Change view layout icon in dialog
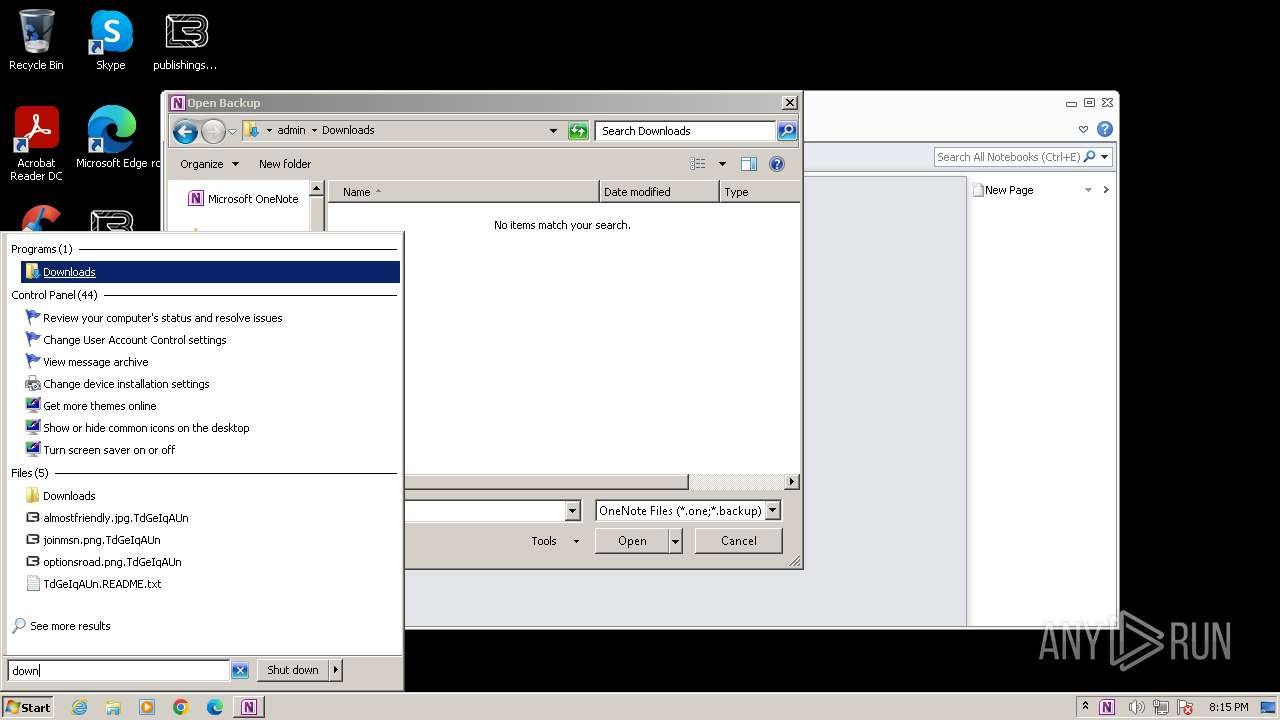 tap(698, 164)
